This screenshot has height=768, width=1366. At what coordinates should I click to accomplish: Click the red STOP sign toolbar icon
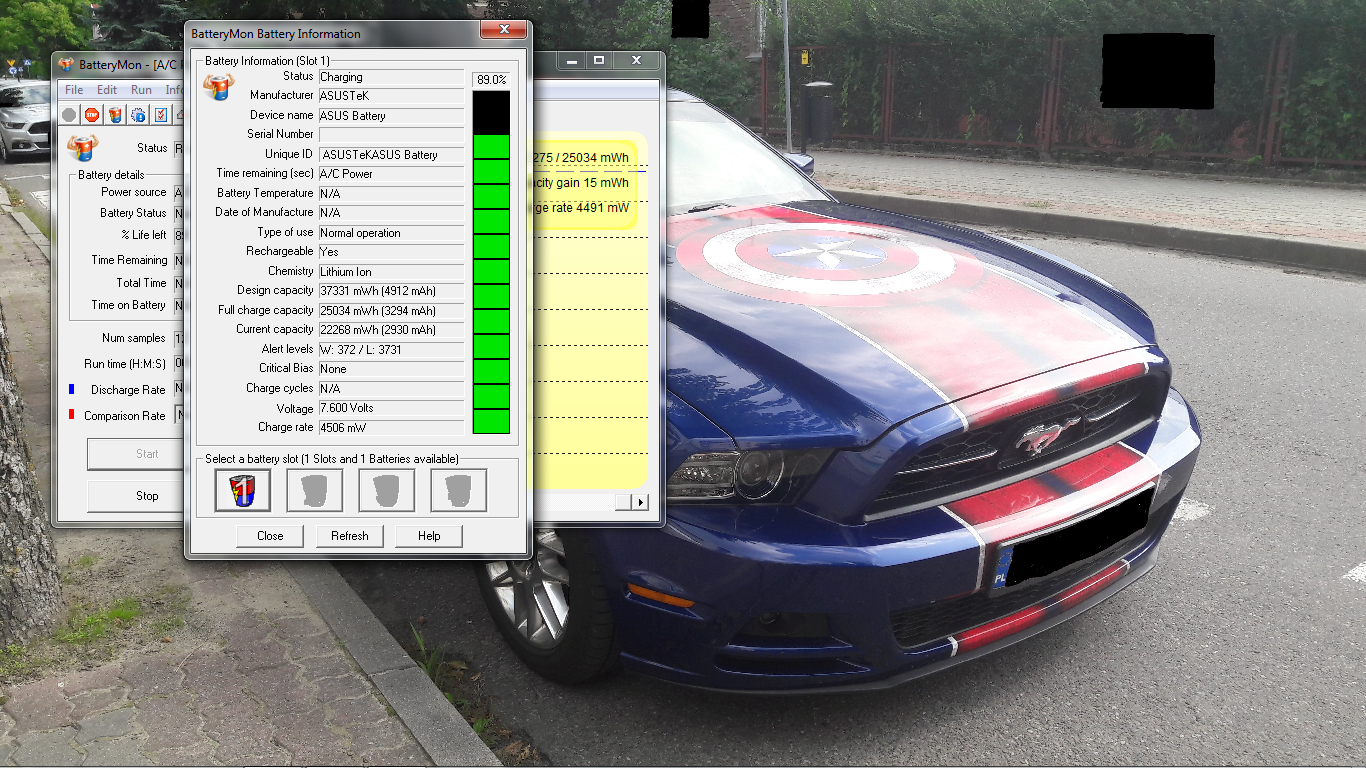point(92,115)
